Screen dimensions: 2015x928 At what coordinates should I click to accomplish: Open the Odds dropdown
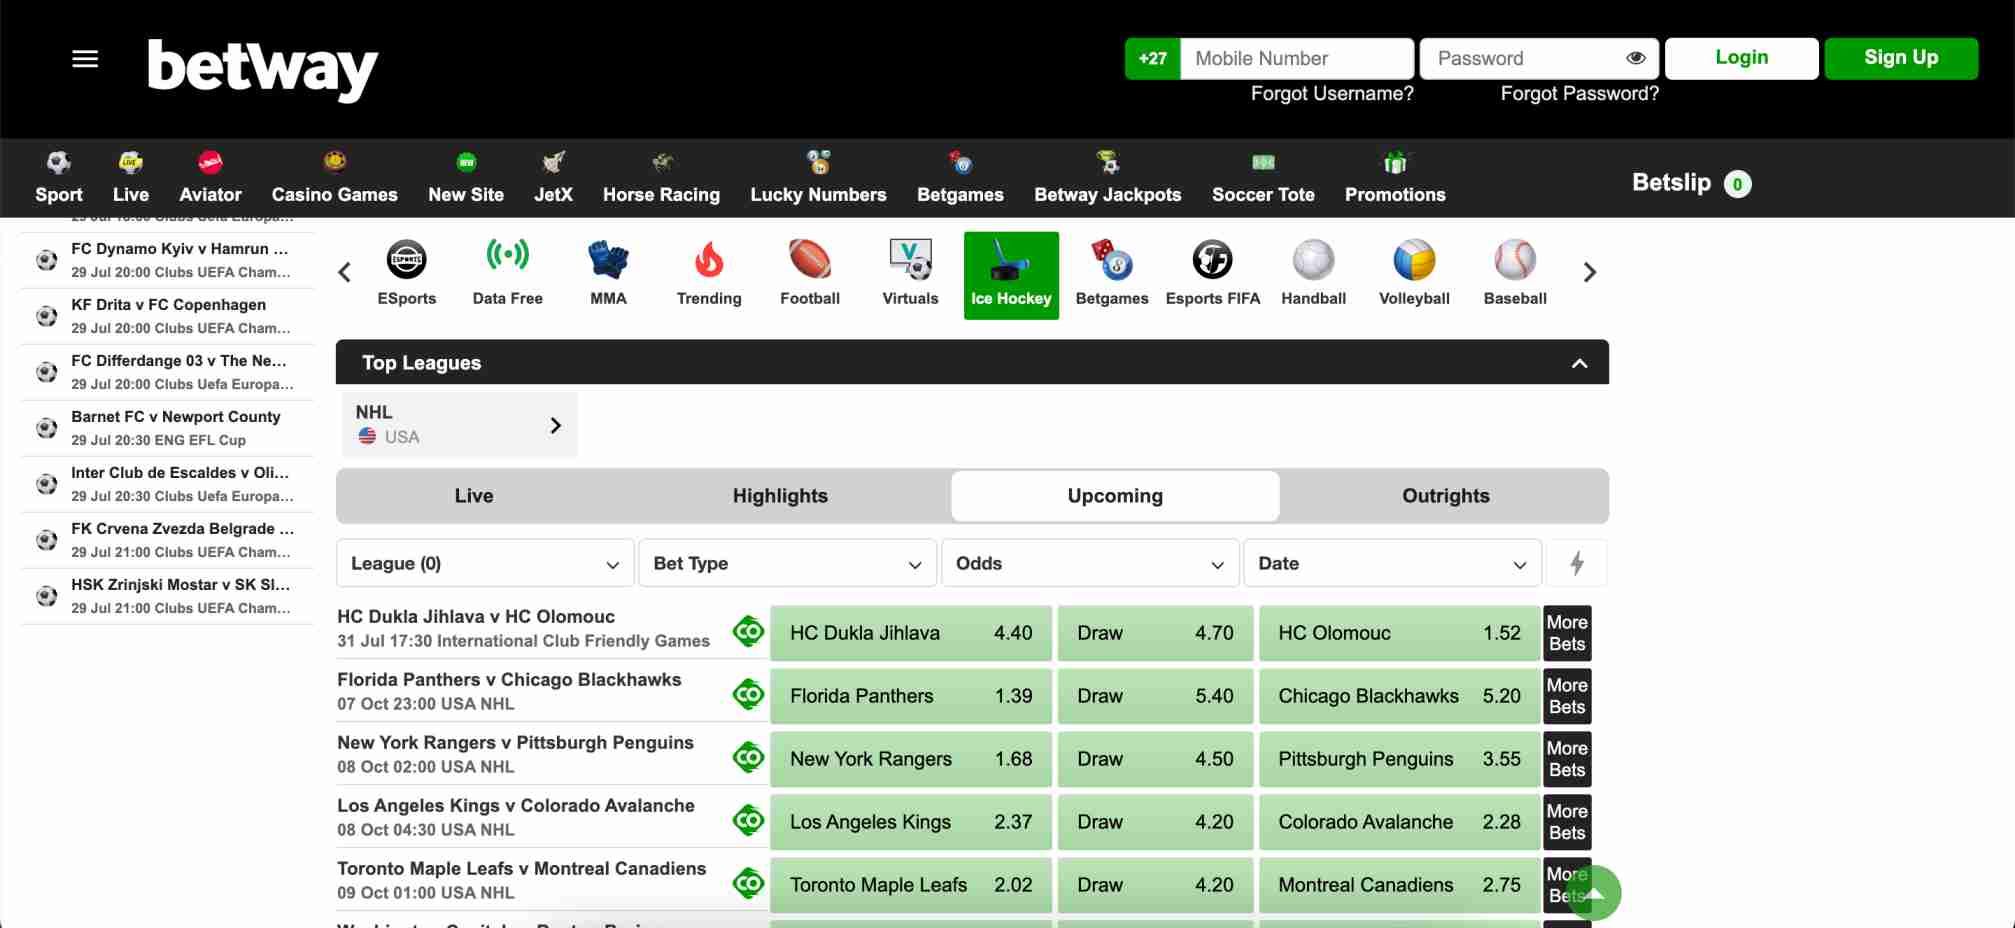[x=1090, y=563]
